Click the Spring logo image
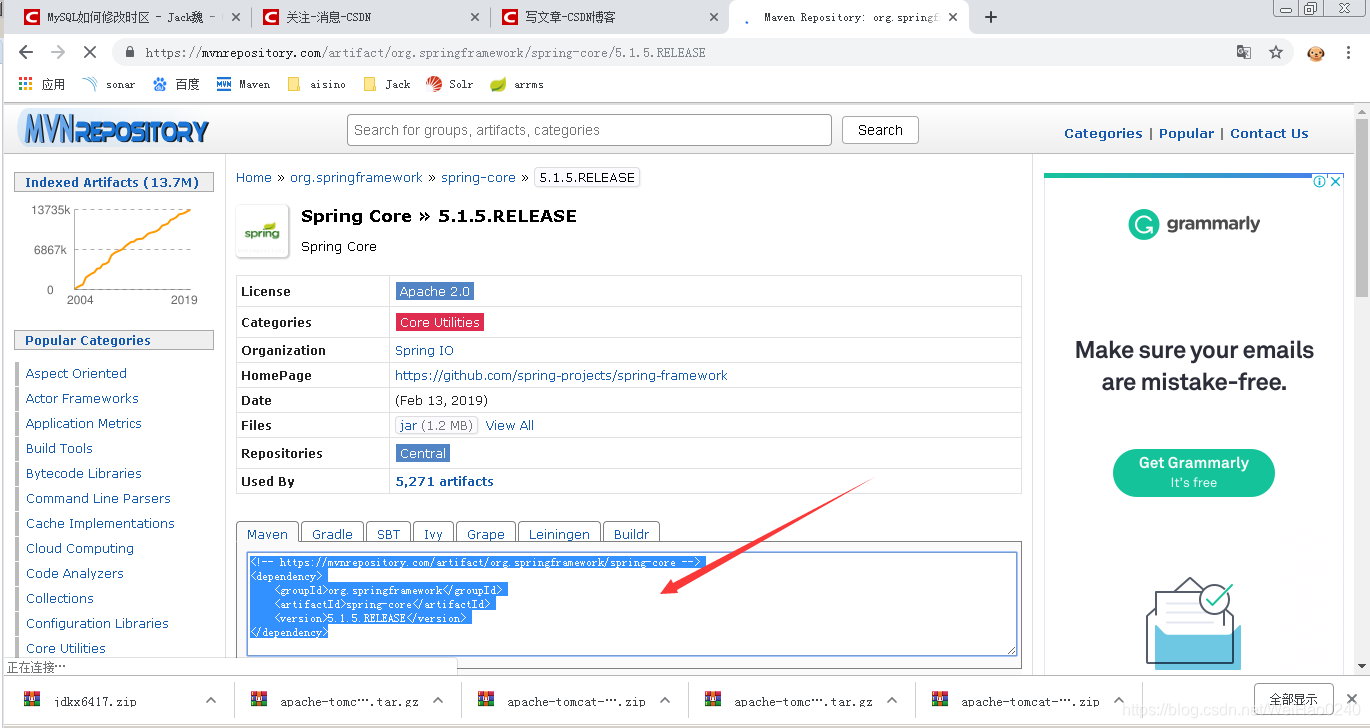 tap(263, 231)
